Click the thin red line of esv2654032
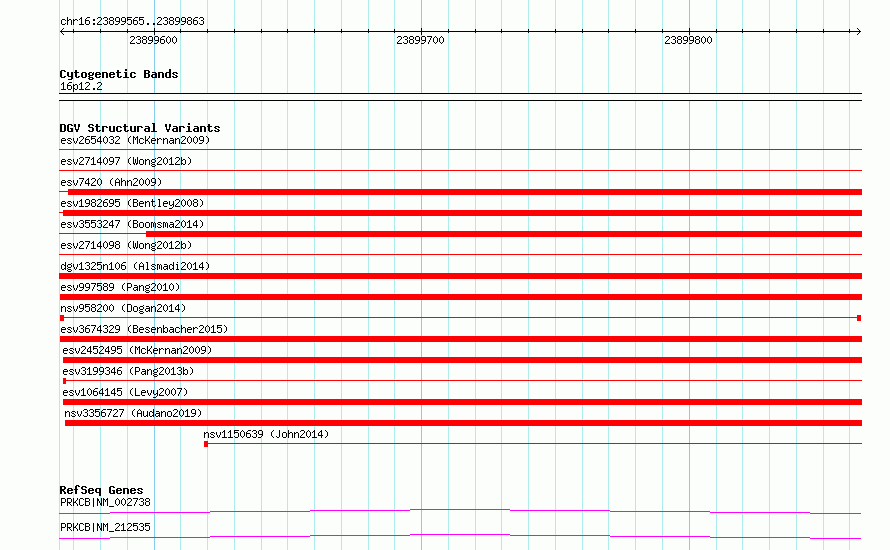 [461, 150]
